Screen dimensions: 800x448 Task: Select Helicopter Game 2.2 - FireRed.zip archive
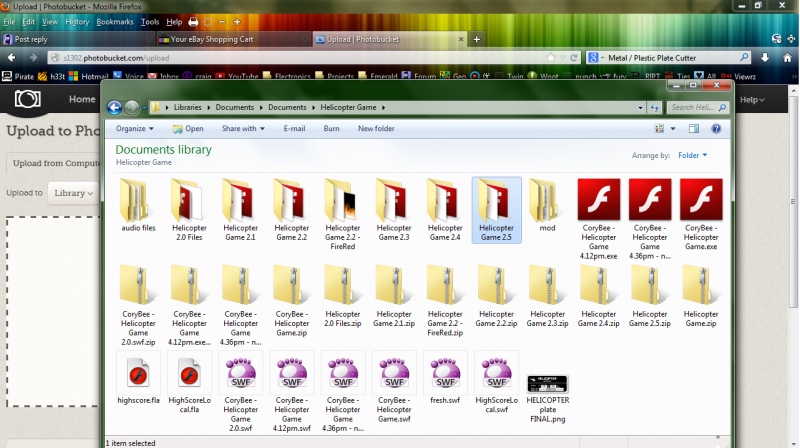(445, 301)
